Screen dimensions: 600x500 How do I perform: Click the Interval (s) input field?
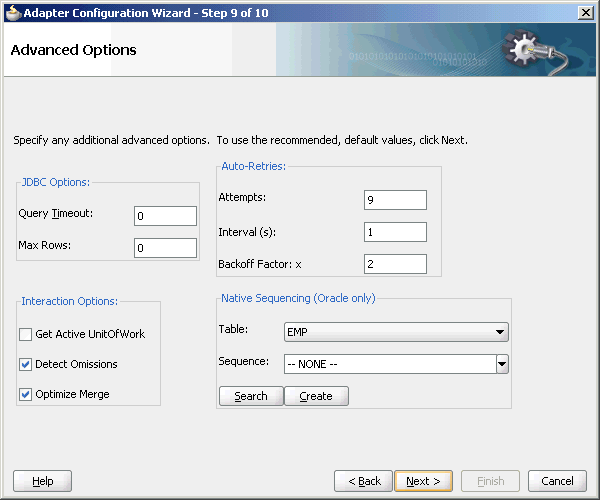[395, 232]
